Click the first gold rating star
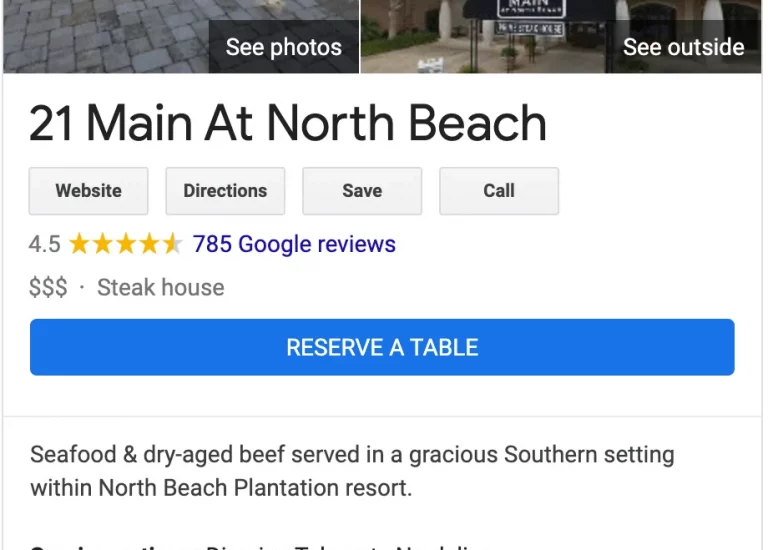Viewport: 768px width, 550px height. [x=79, y=244]
